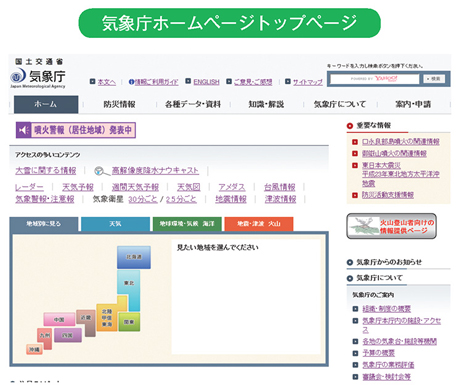The width and height of the screenshot is (460, 389).
Task: Open 口永良部島噴火の関連情報 link
Action: tap(401, 142)
